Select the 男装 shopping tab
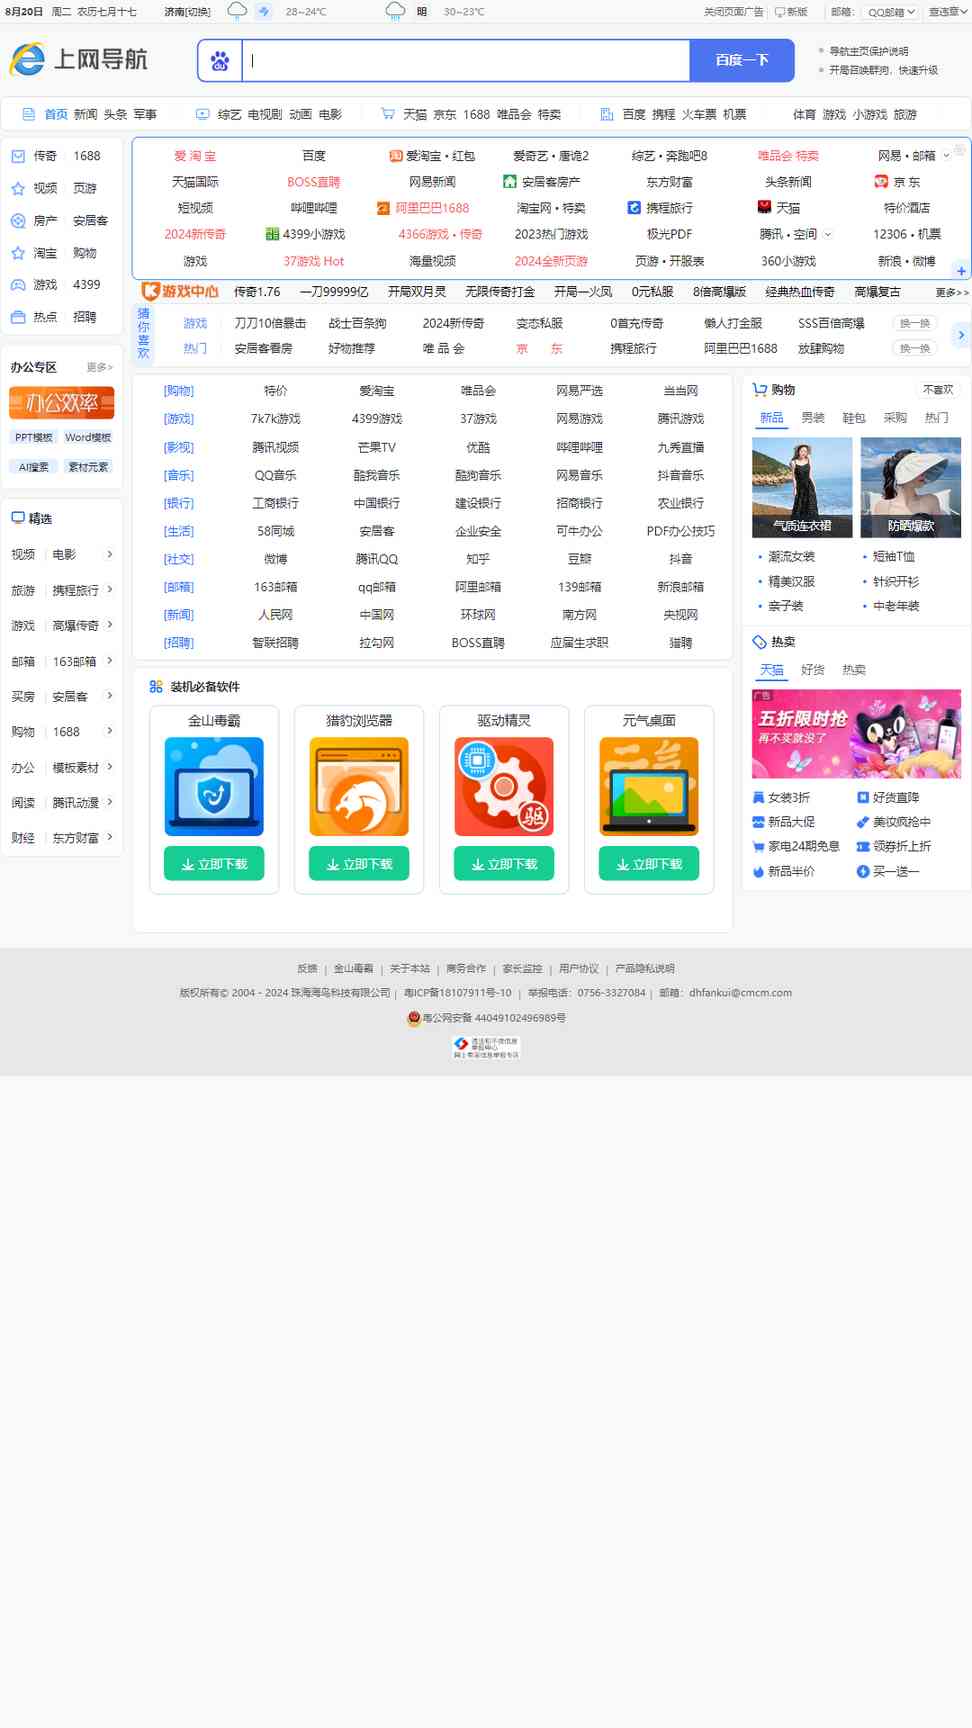Viewport: 972px width, 1728px height. pos(813,418)
